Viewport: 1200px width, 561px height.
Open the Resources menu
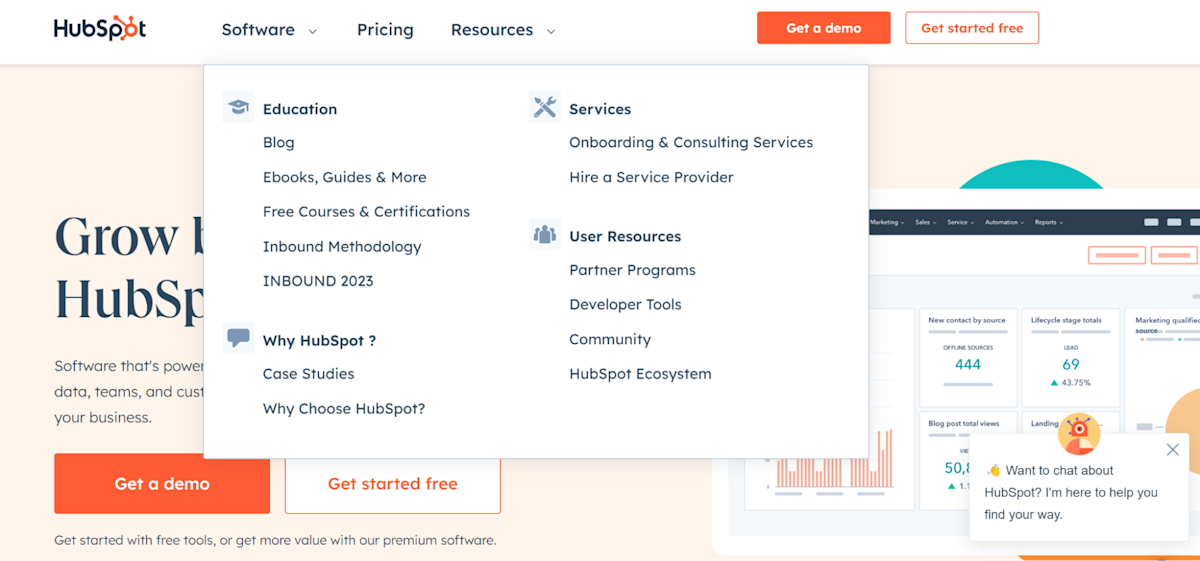coord(492,30)
